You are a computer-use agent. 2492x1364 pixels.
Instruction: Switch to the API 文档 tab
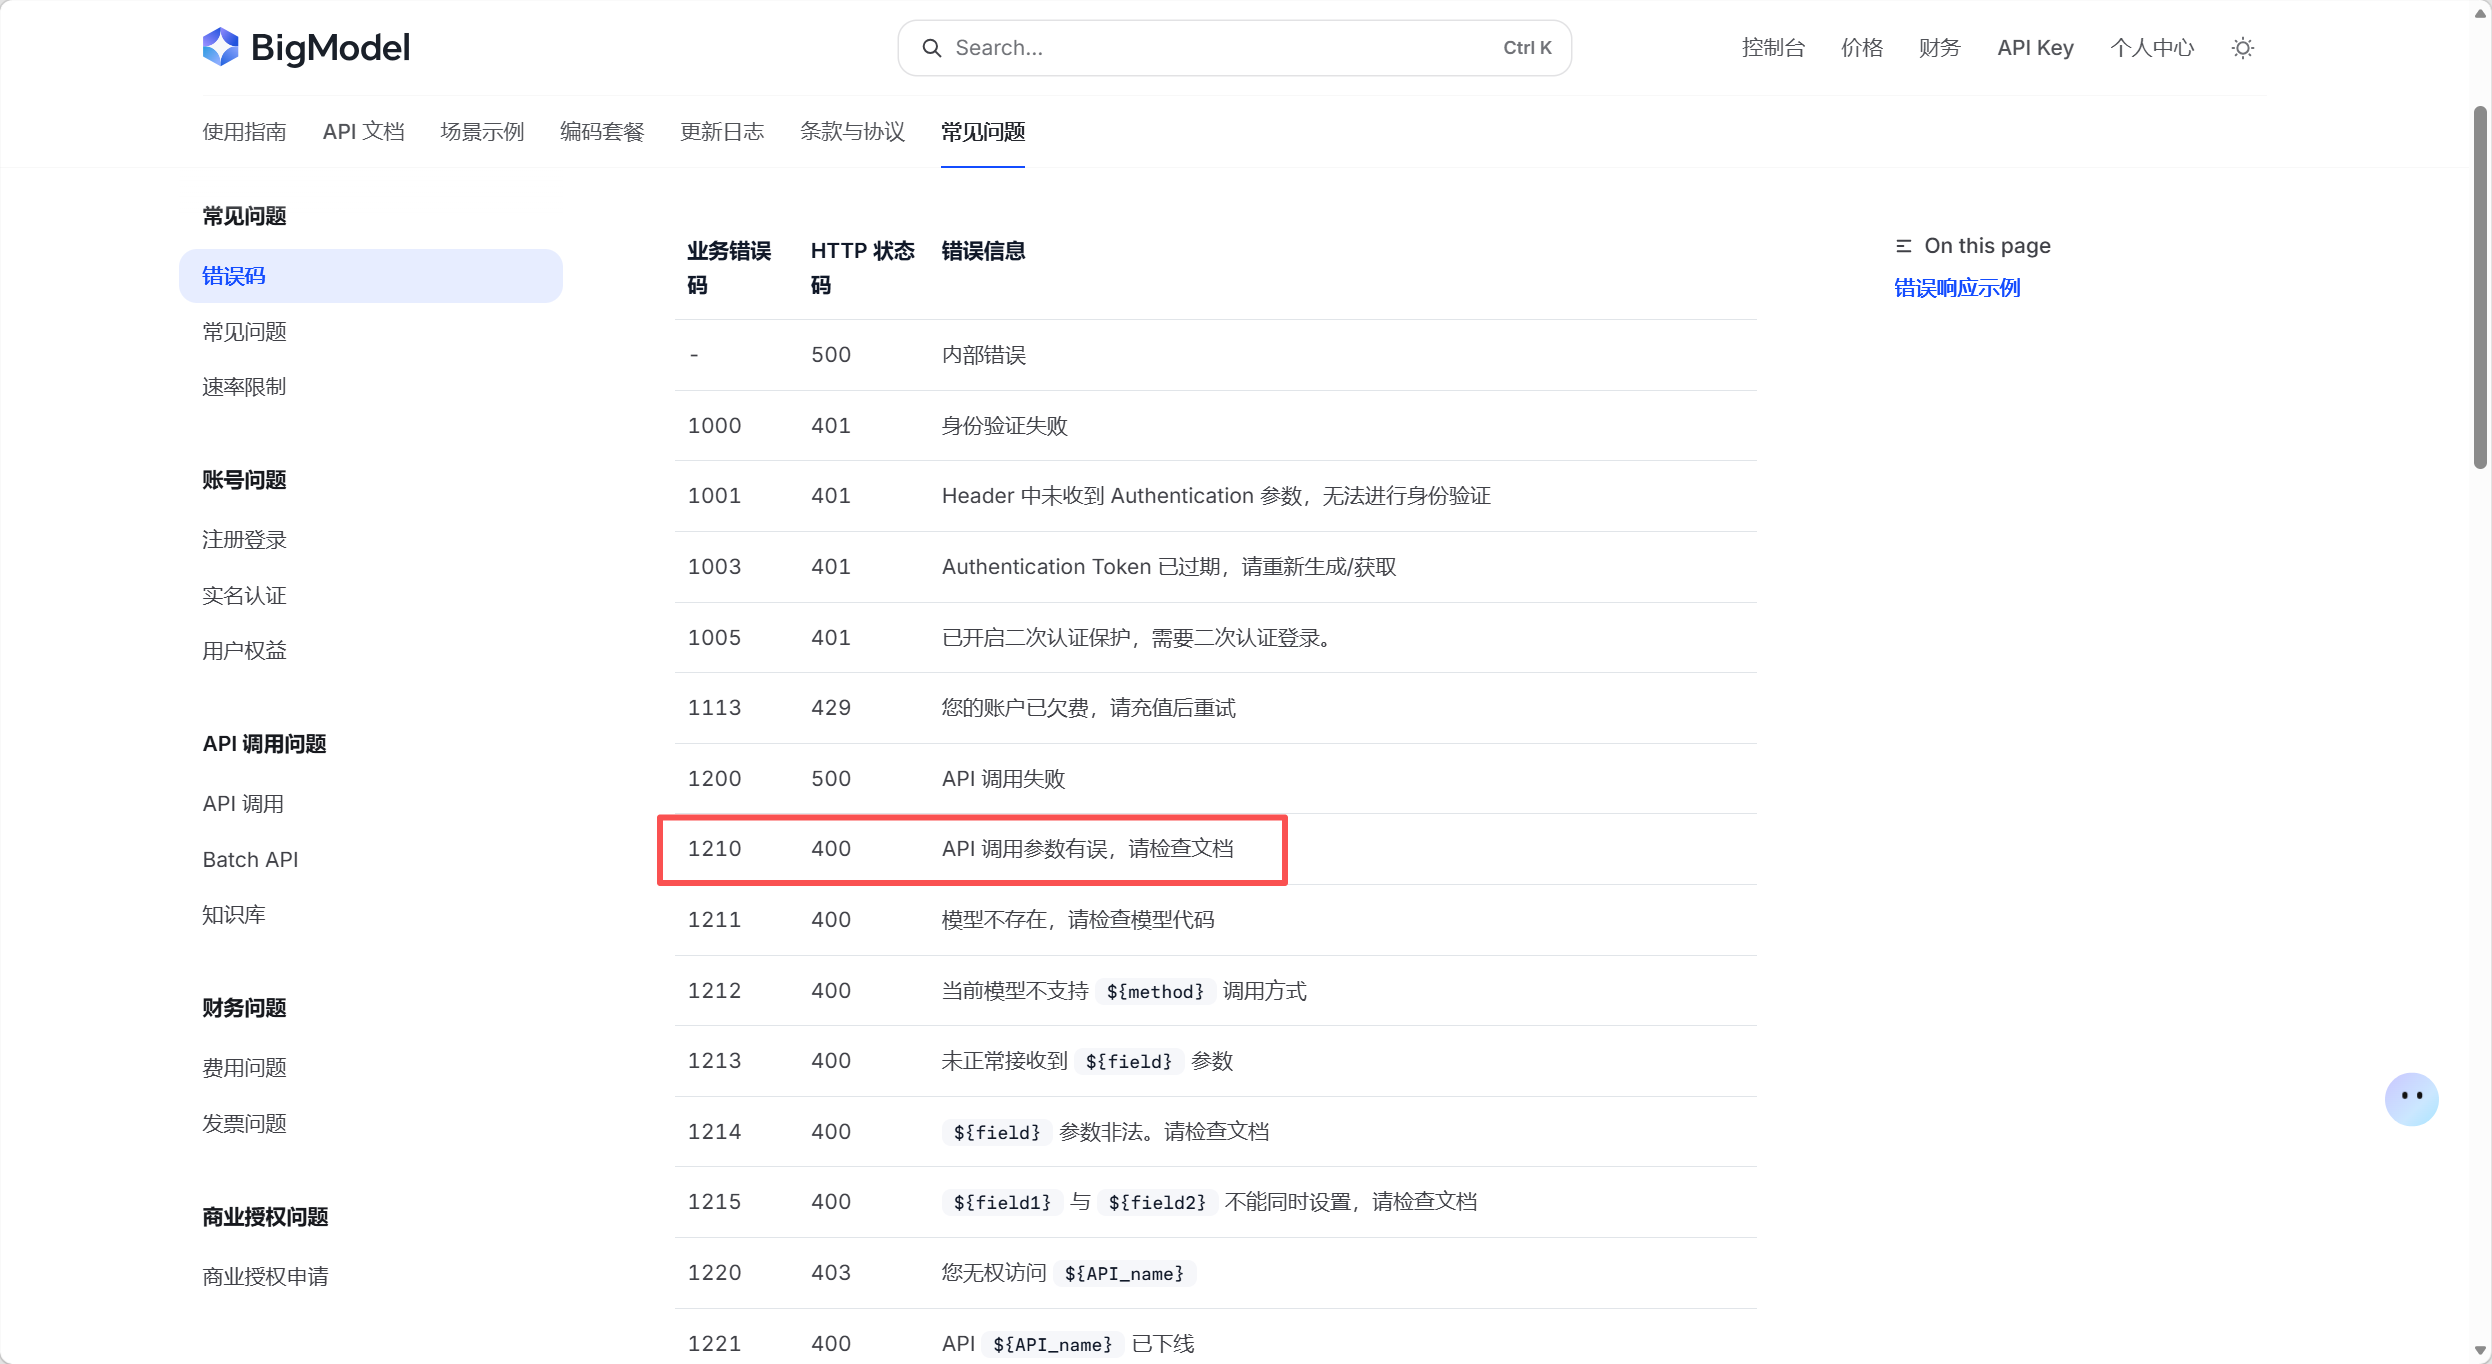tap(363, 132)
